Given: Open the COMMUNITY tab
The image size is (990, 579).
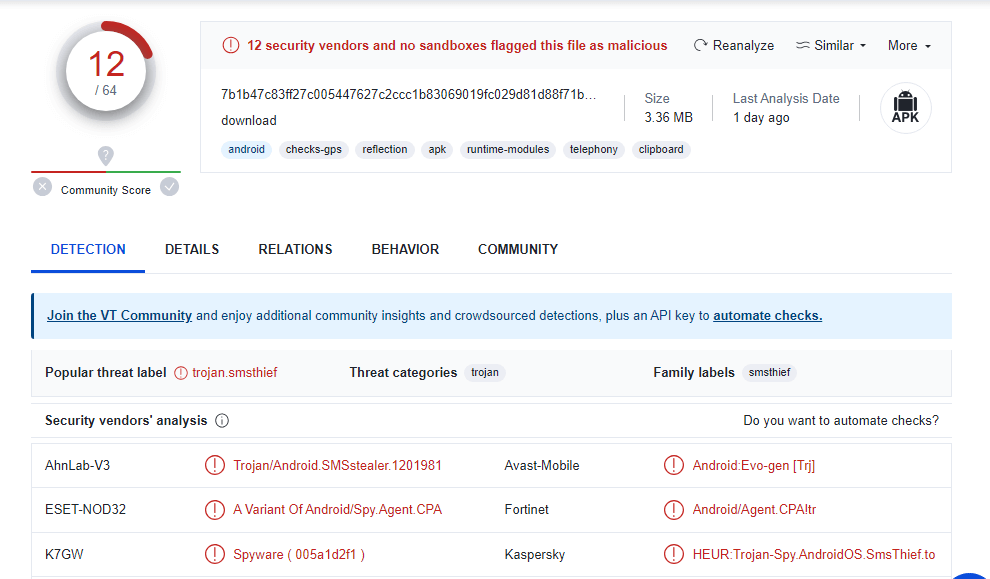Looking at the screenshot, I should [518, 249].
